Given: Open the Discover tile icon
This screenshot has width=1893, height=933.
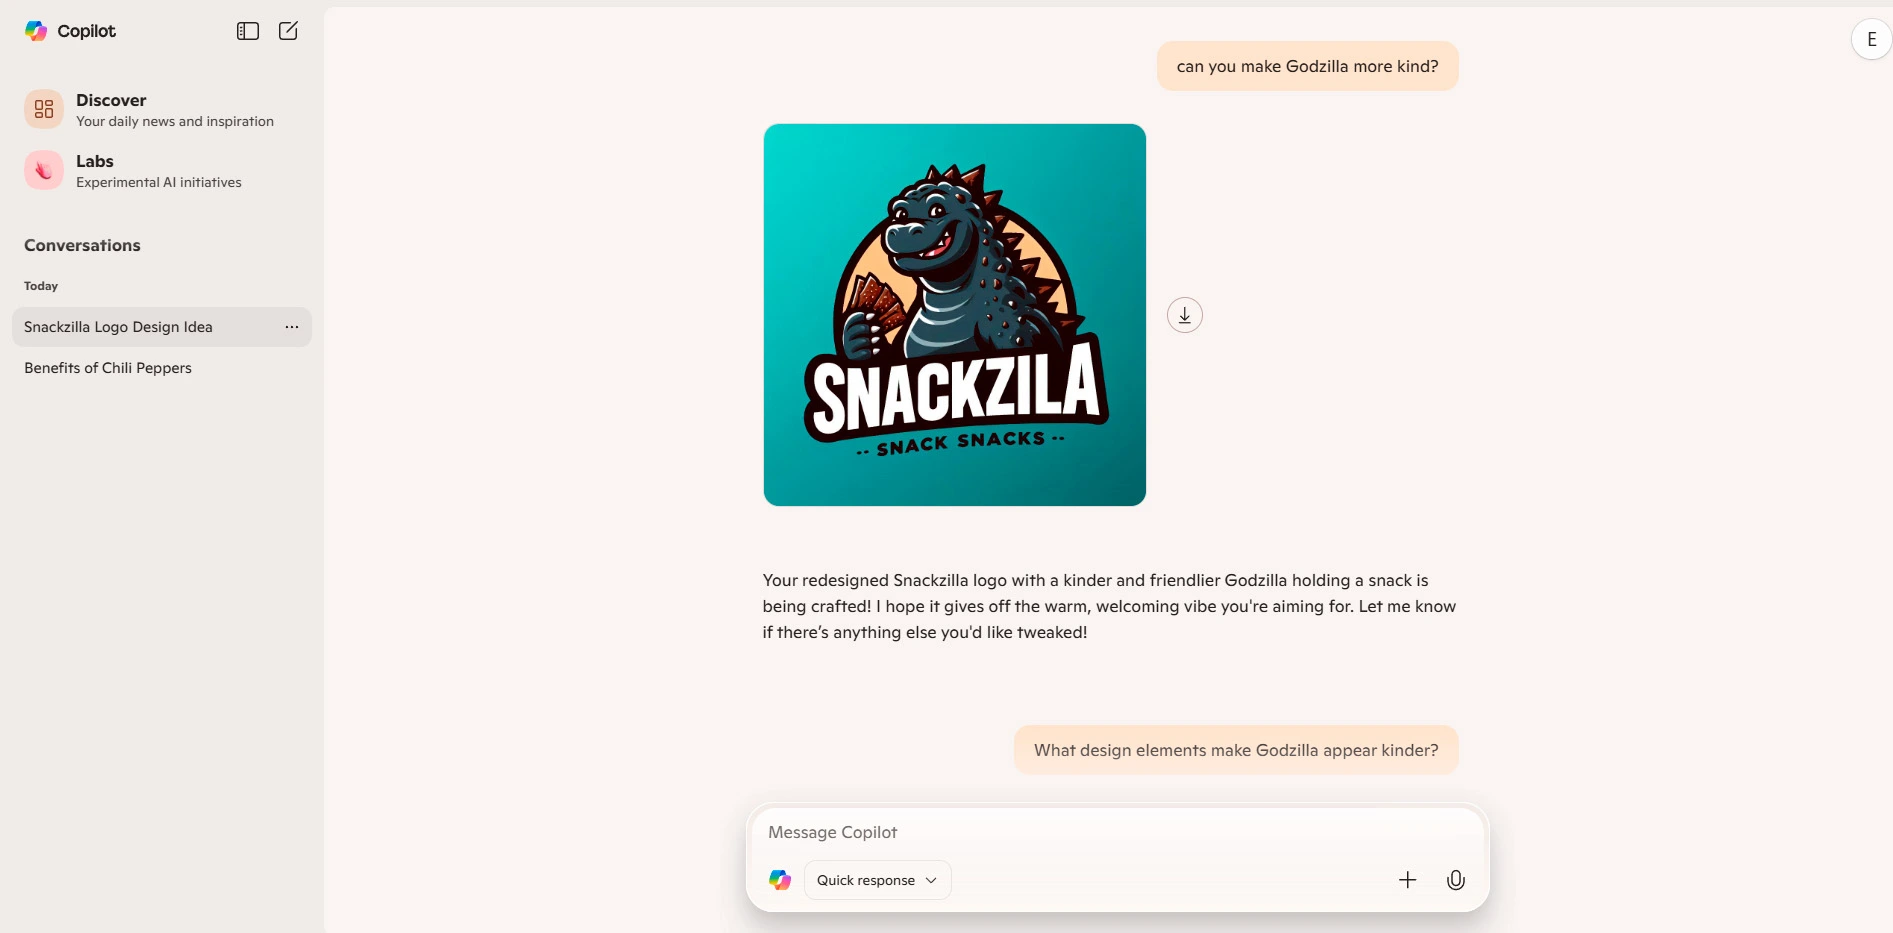Looking at the screenshot, I should tap(44, 109).
